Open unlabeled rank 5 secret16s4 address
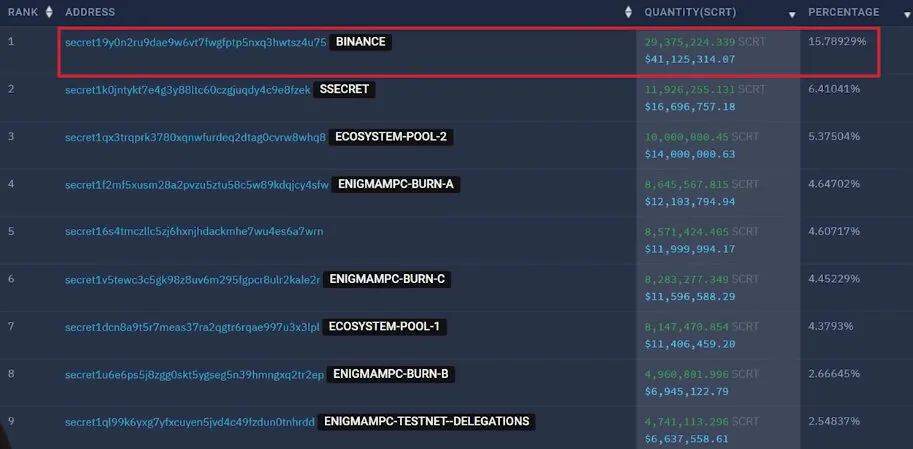Screen dimensions: 913x449 click(x=194, y=232)
